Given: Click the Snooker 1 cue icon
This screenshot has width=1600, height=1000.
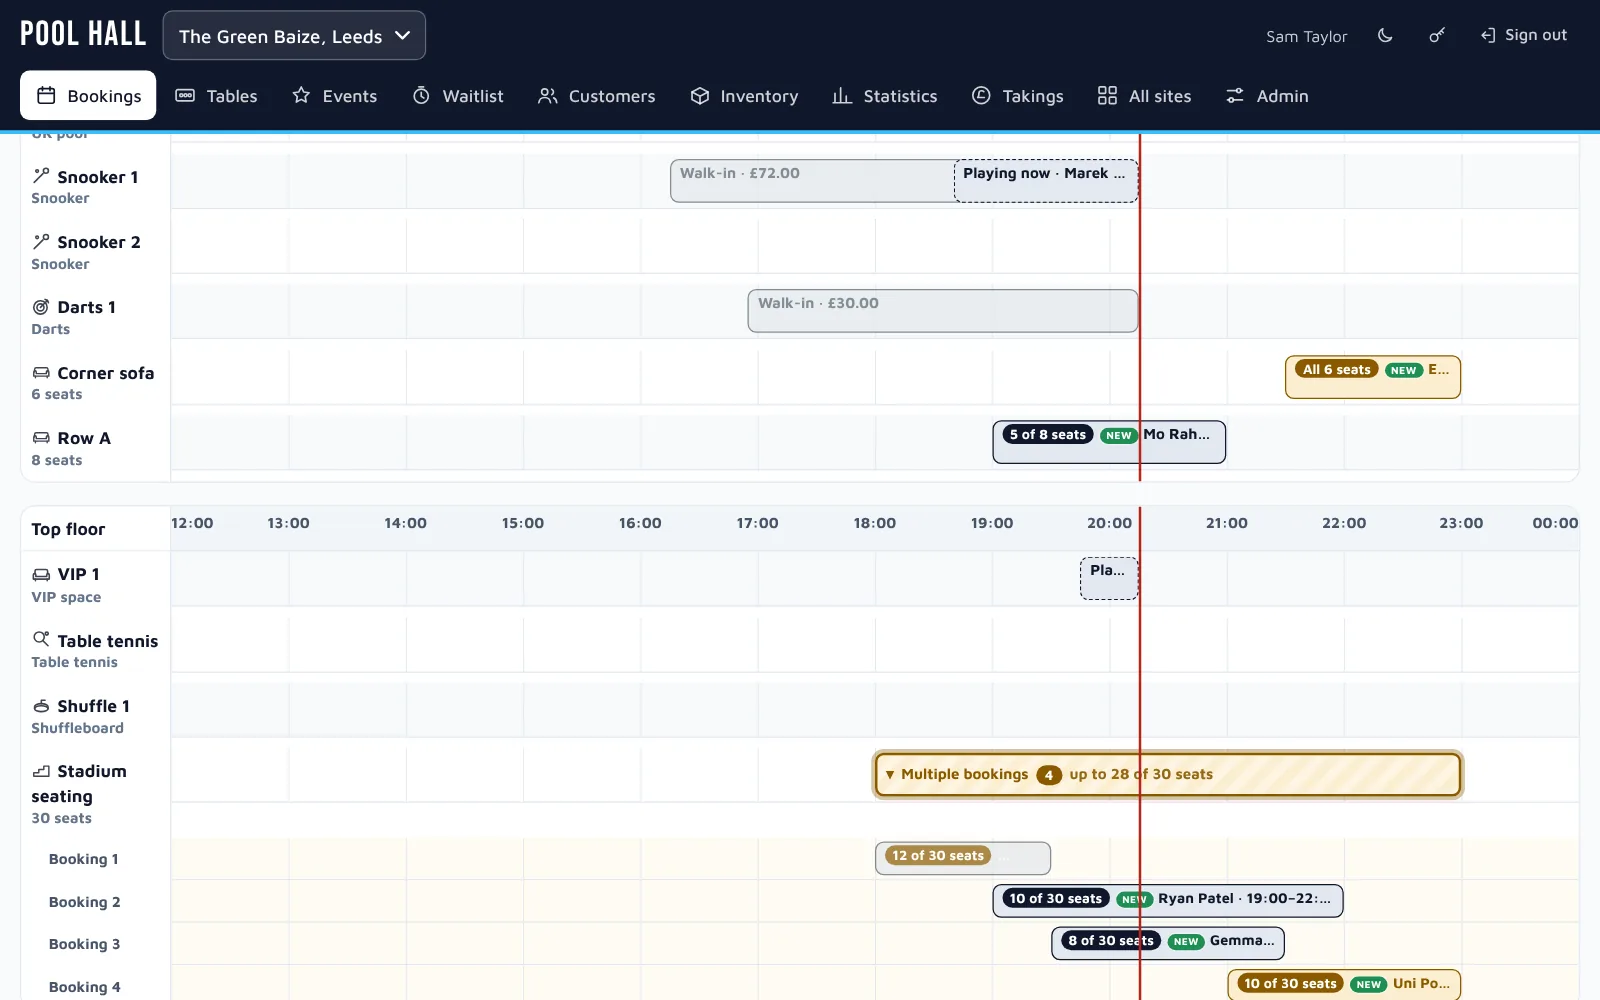Looking at the screenshot, I should coord(41,176).
